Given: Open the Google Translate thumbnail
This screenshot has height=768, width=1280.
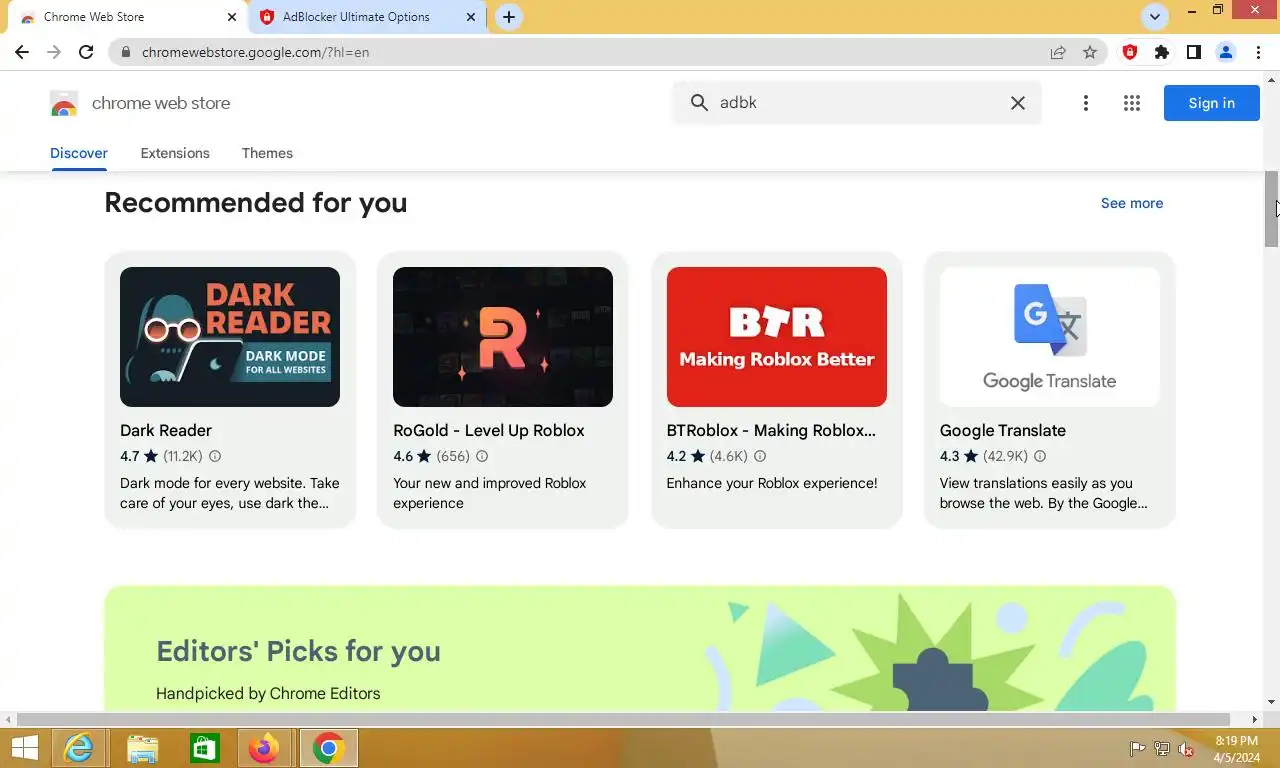Looking at the screenshot, I should (x=1050, y=337).
